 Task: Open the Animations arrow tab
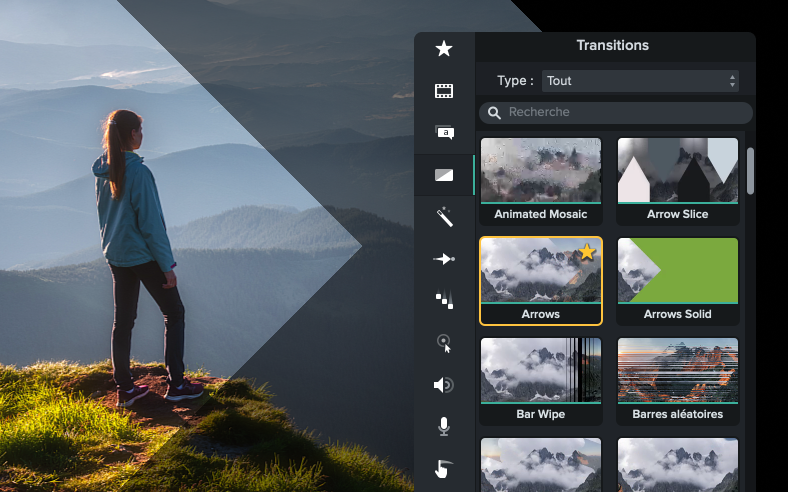(x=444, y=259)
